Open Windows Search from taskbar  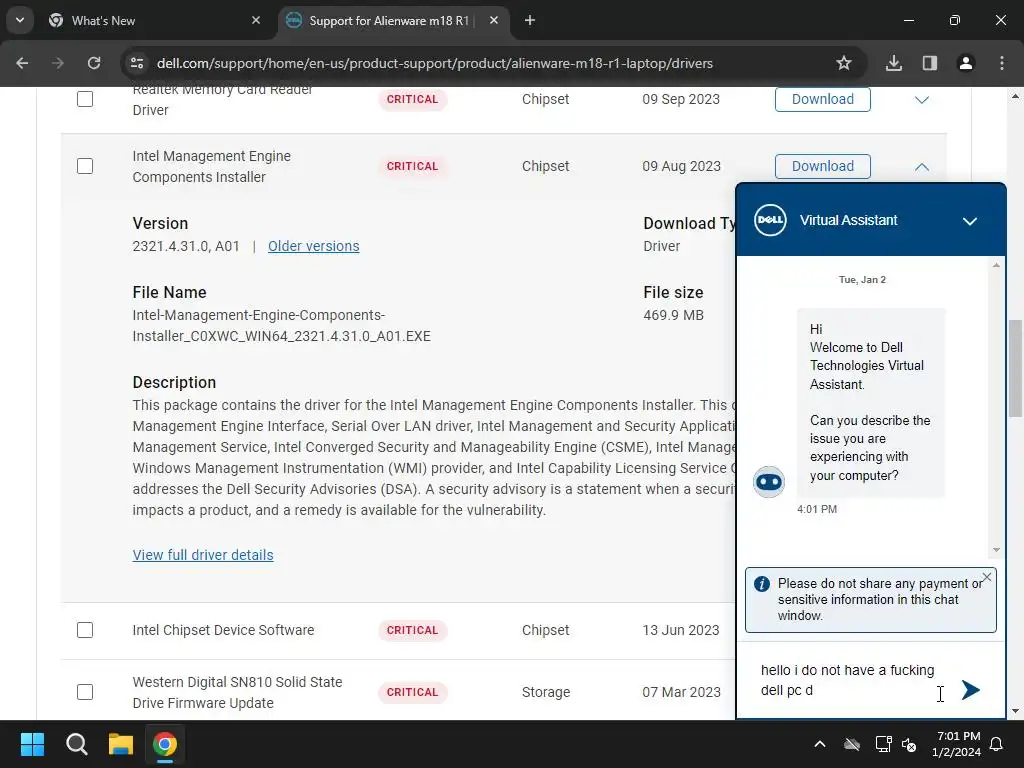pyautogui.click(x=76, y=744)
